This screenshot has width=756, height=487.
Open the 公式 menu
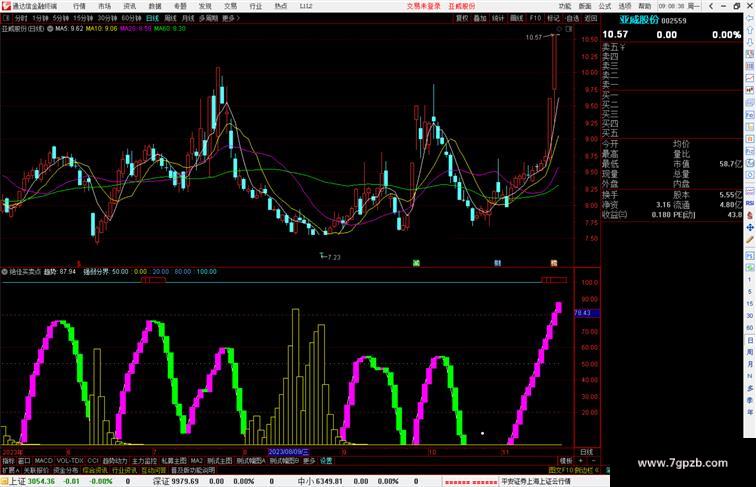[x=605, y=6]
